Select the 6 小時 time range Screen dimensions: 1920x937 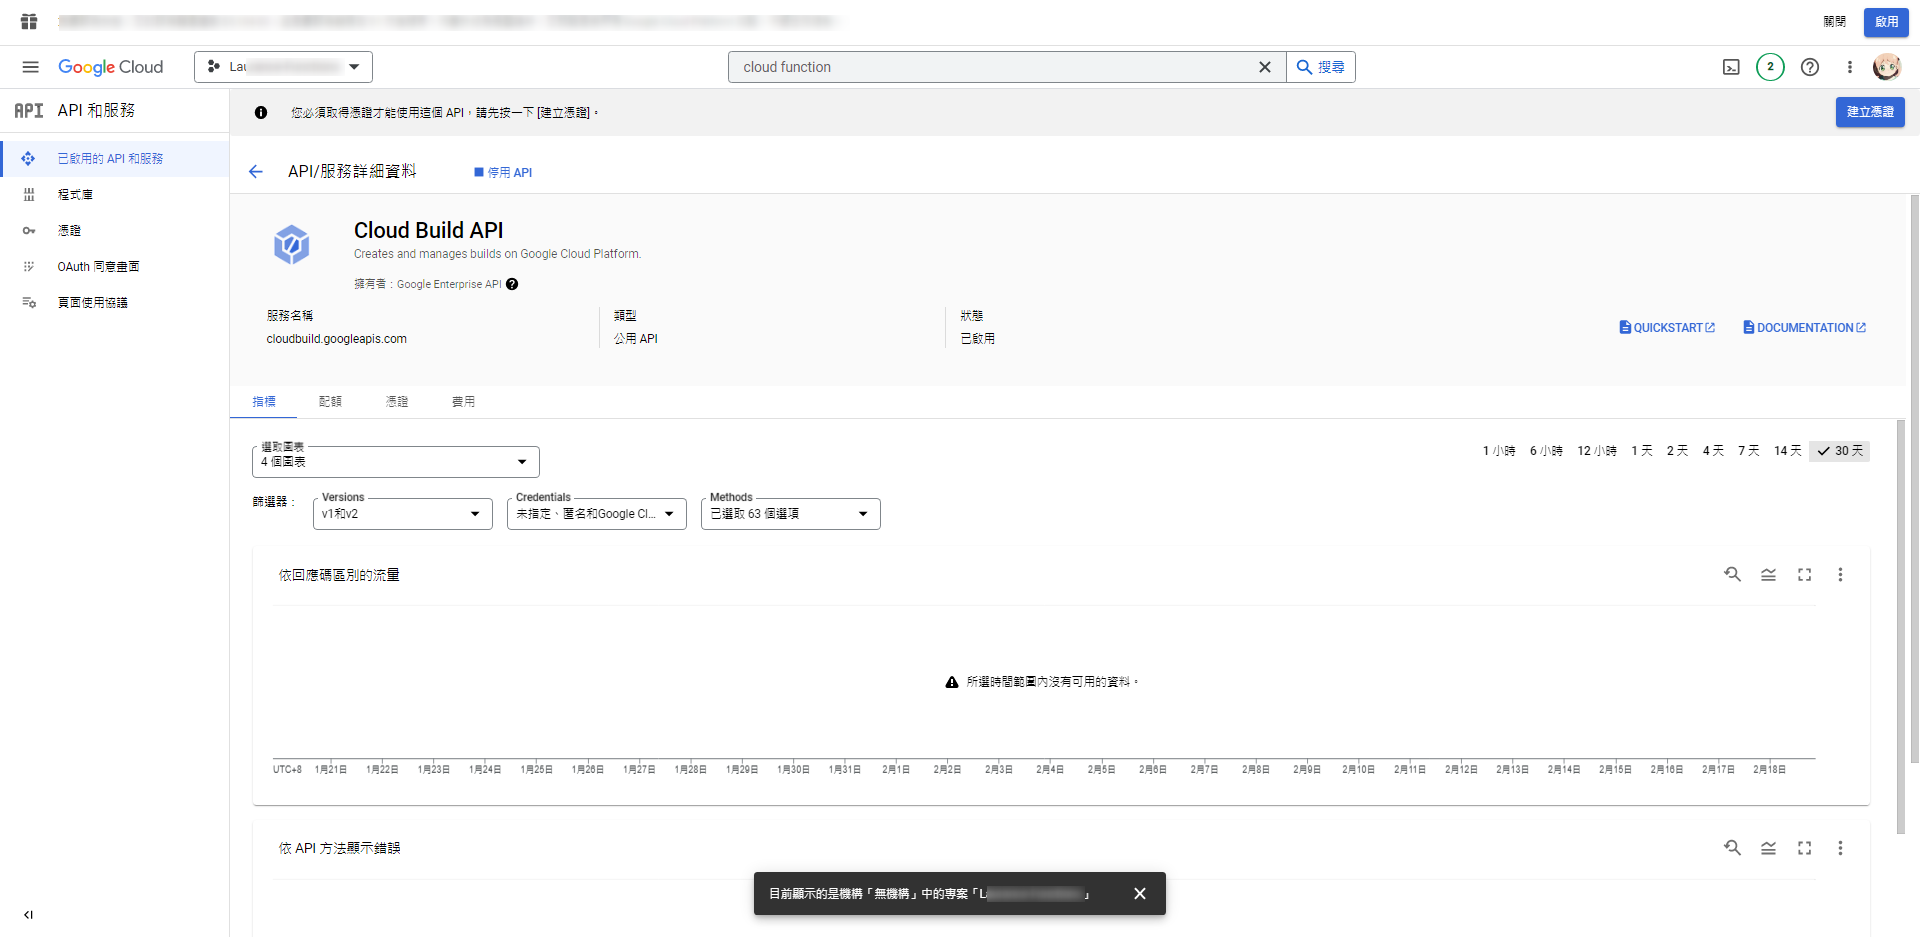pos(1546,451)
